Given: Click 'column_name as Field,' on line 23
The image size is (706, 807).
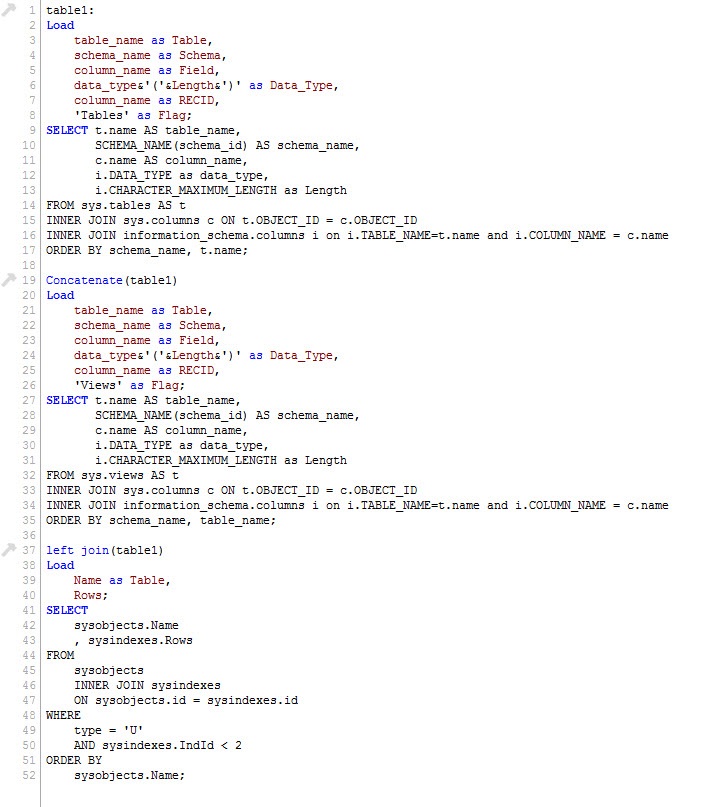Looking at the screenshot, I should pyautogui.click(x=147, y=340).
